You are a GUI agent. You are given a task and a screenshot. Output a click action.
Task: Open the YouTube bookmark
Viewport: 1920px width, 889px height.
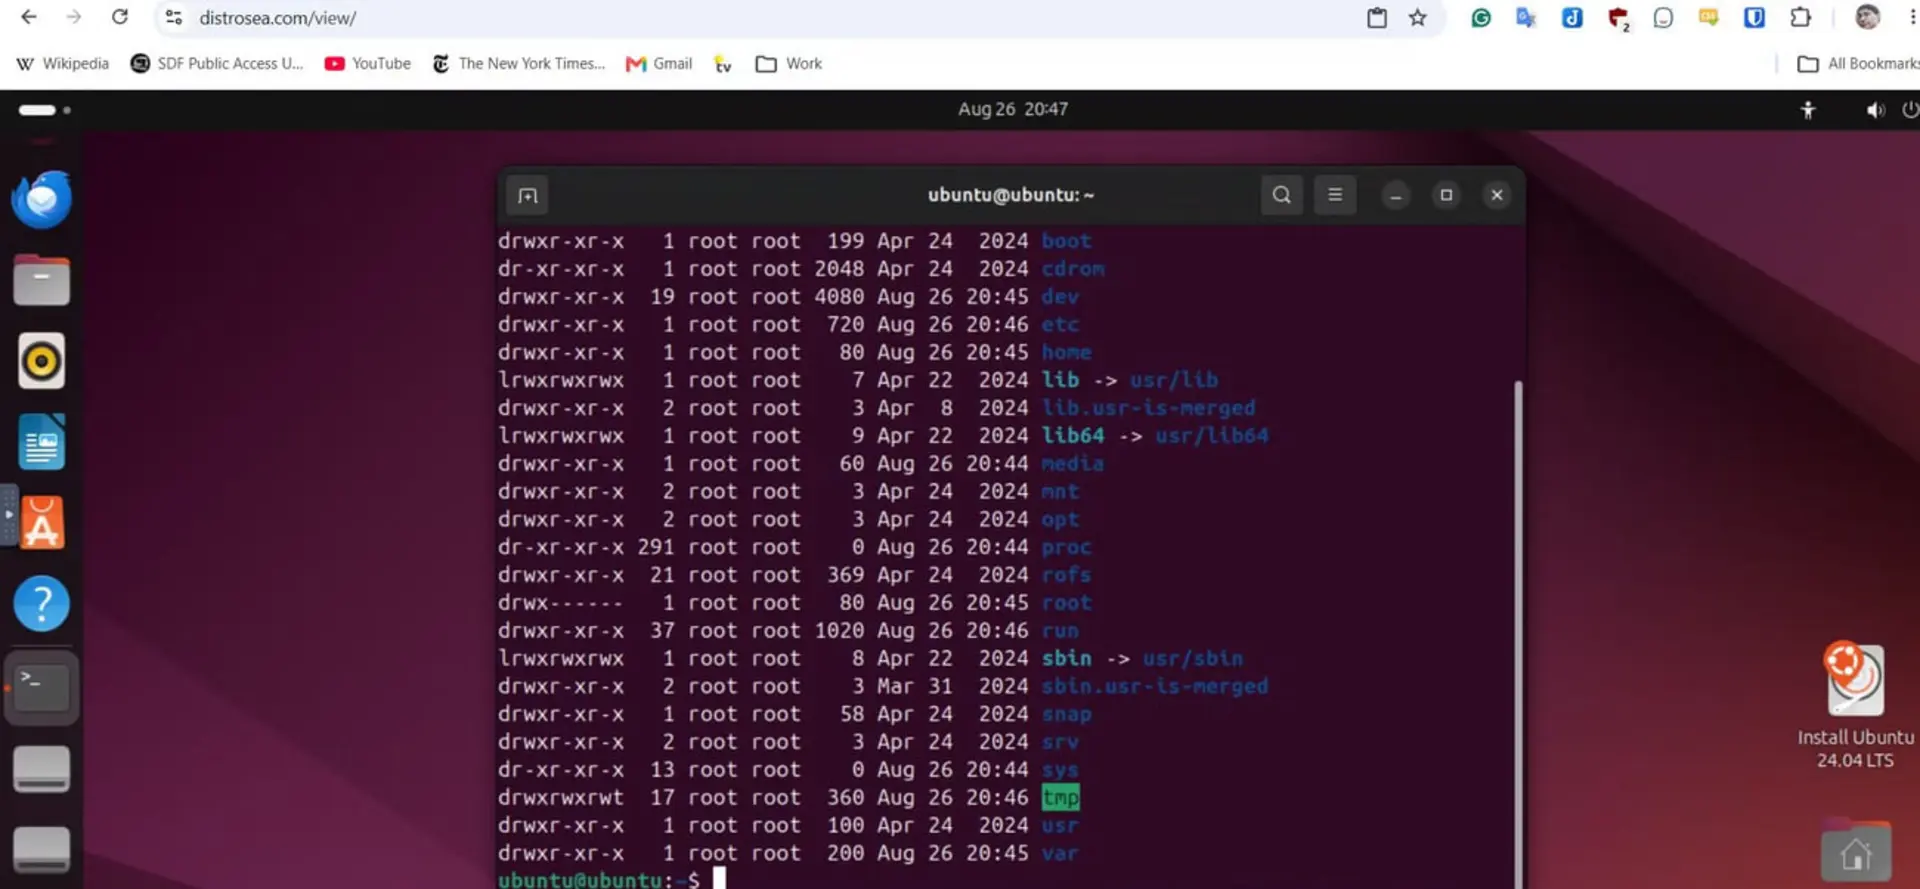[x=368, y=63]
